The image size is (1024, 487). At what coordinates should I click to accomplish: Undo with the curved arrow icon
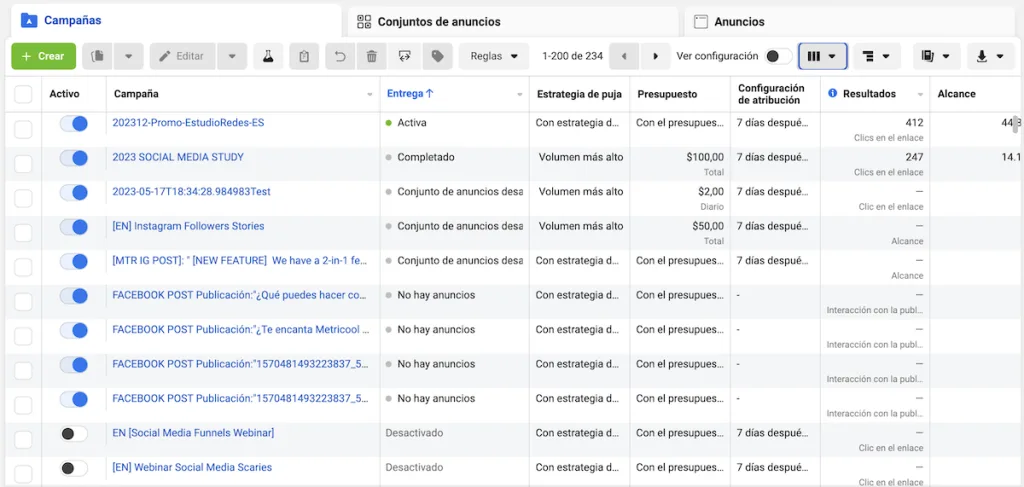[x=340, y=56]
